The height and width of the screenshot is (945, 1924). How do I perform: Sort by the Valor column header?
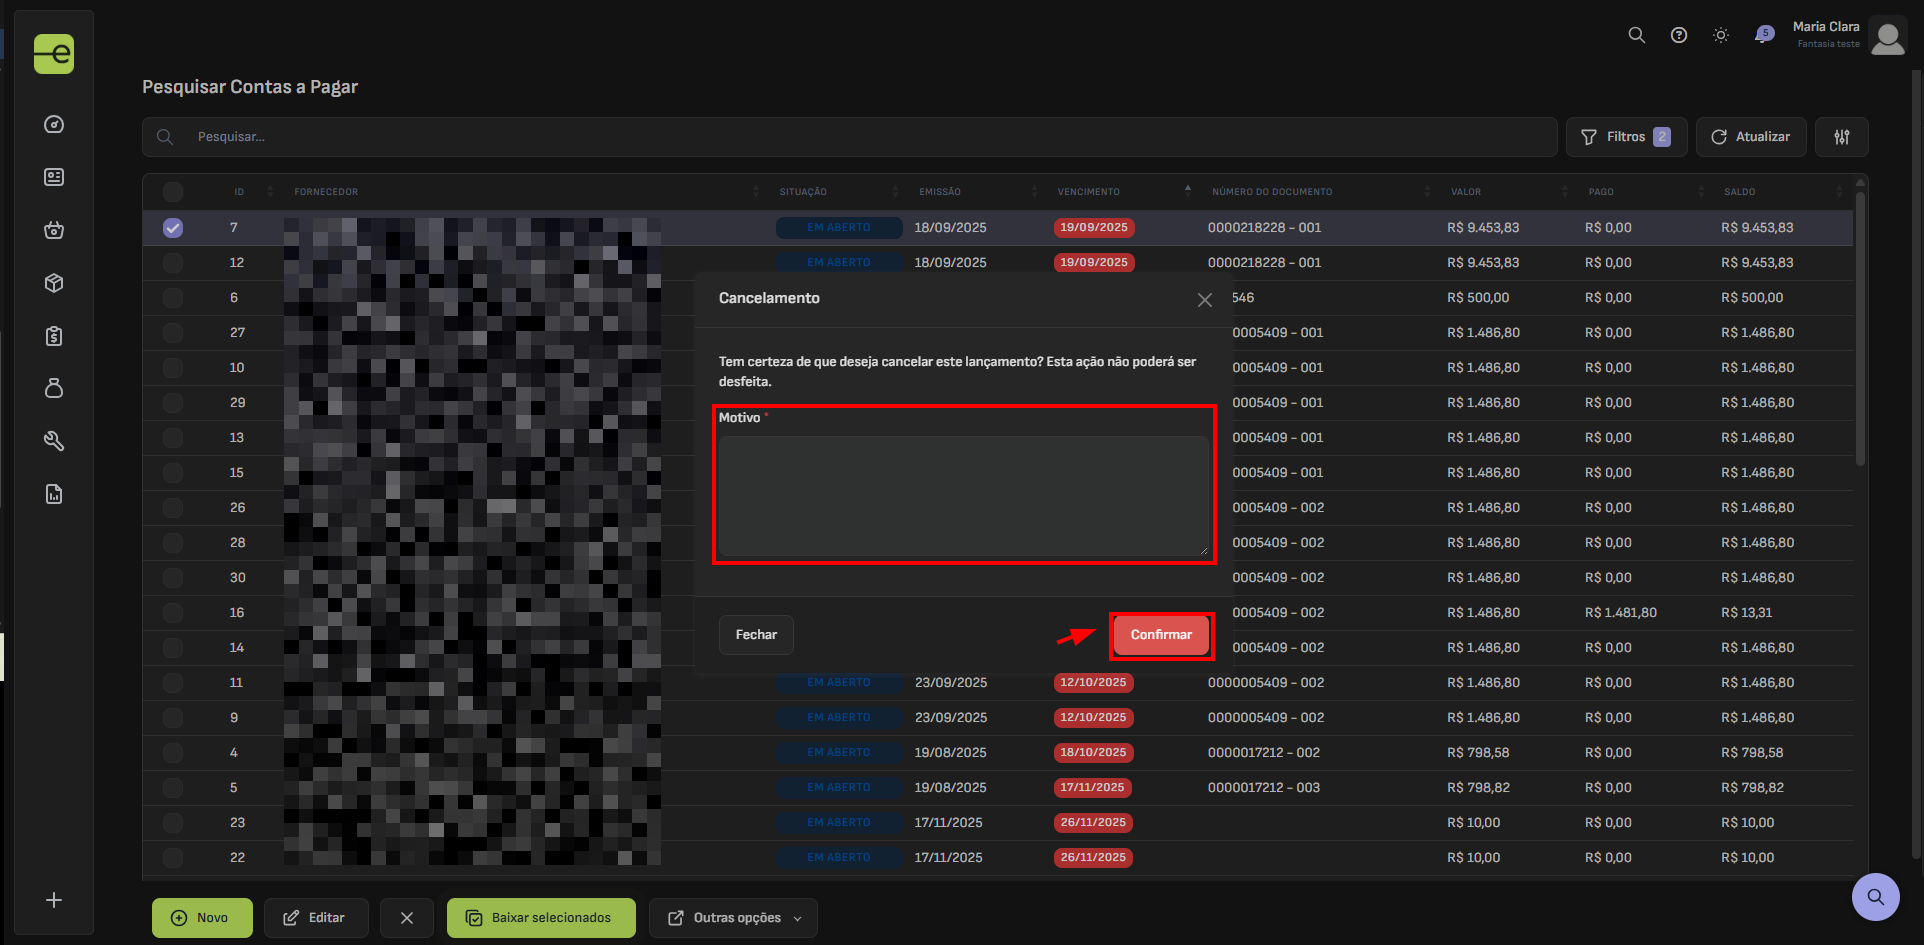click(x=1466, y=192)
